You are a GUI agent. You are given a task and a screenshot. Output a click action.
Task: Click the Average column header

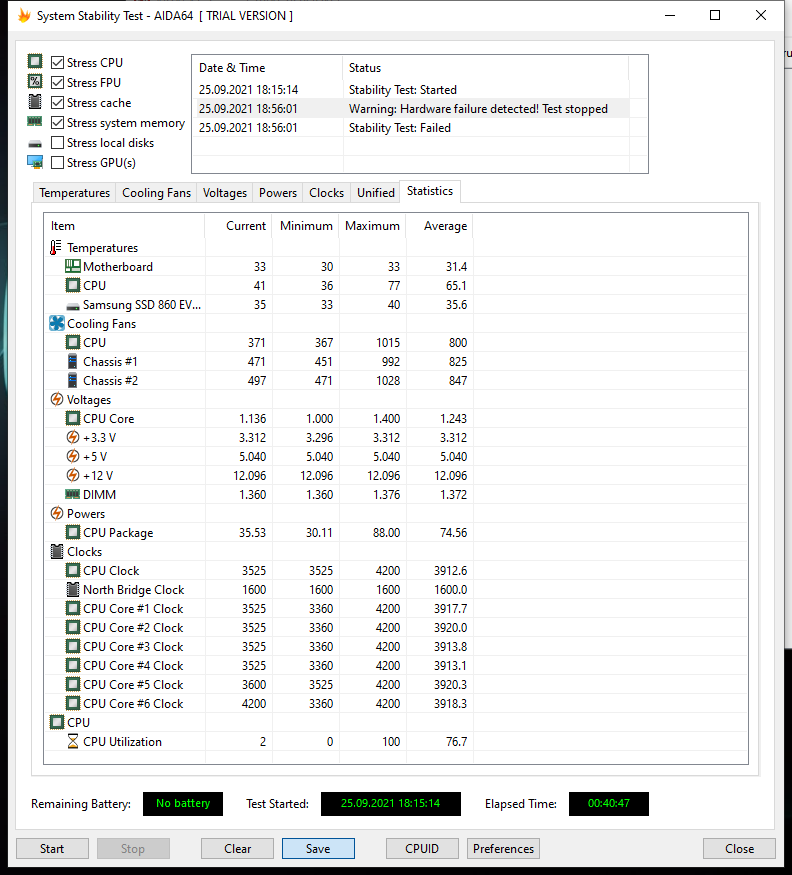(440, 226)
